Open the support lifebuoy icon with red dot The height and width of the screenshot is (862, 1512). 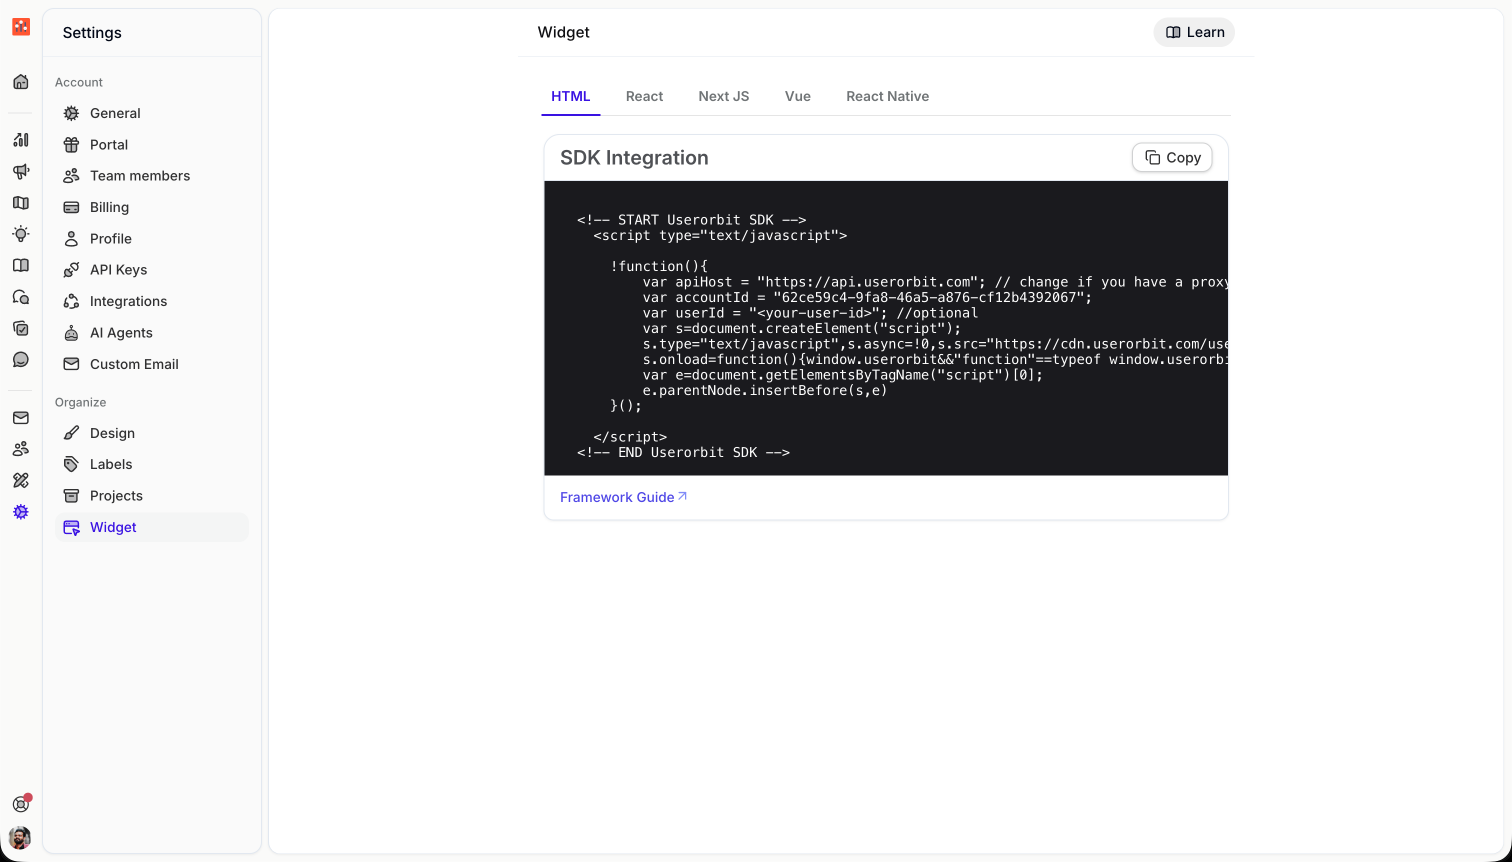[x=21, y=804]
